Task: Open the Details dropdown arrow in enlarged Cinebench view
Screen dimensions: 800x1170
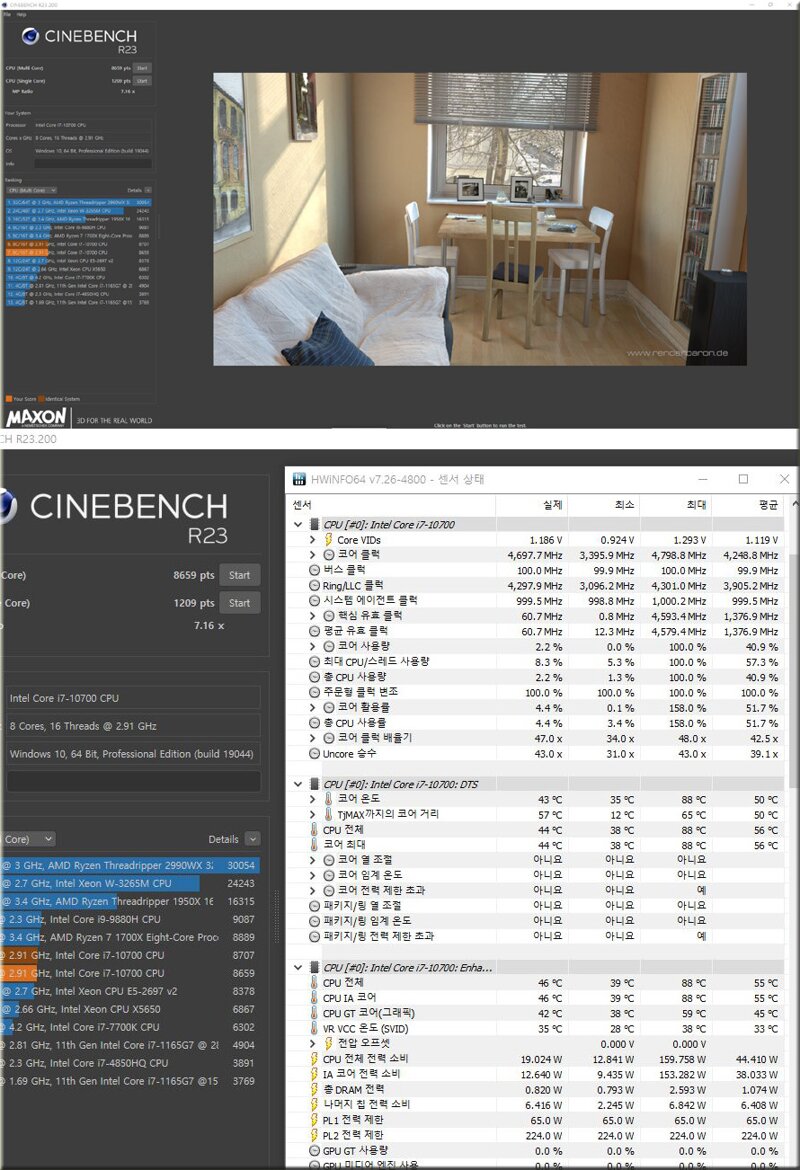Action: 253,839
